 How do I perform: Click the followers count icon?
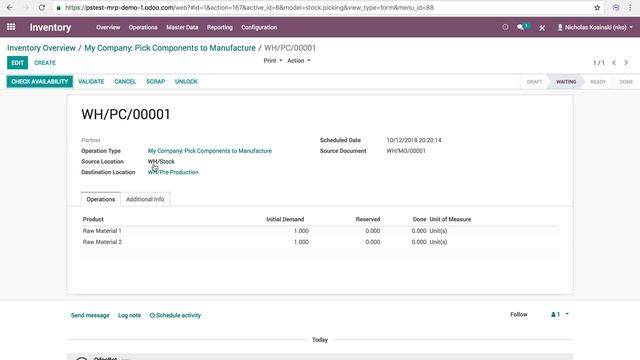click(556, 314)
